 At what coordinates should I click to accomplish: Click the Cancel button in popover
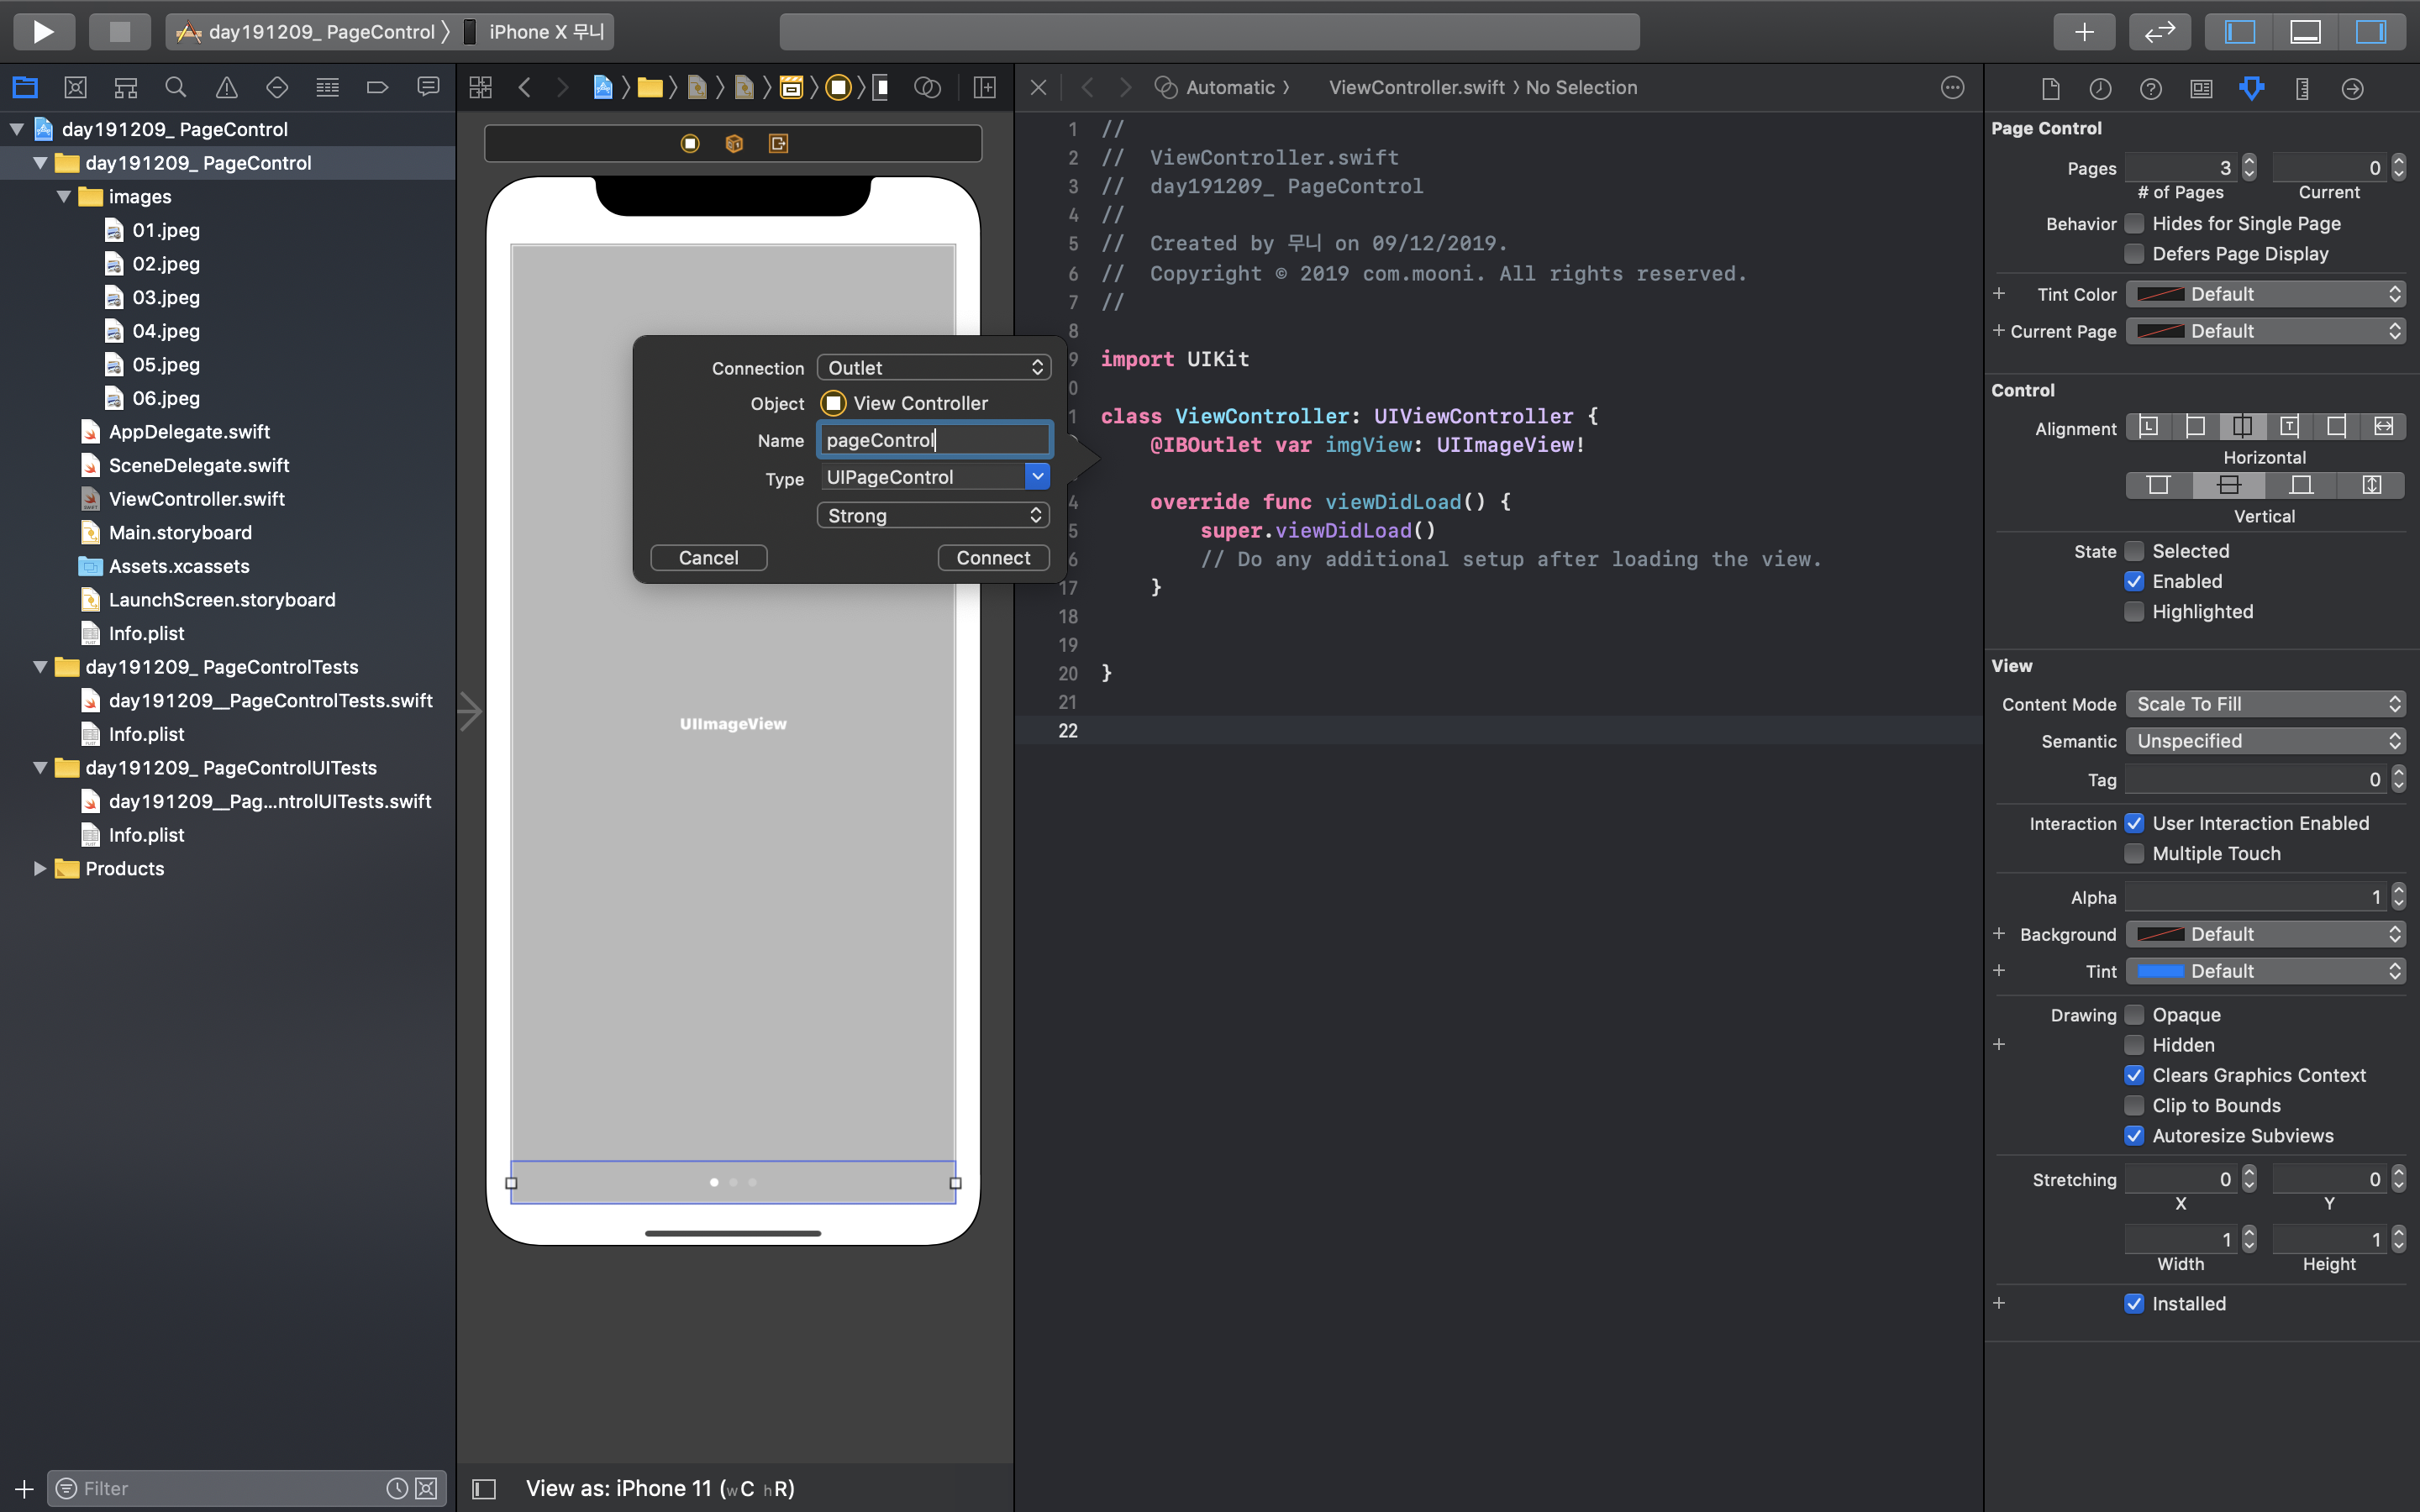[708, 557]
